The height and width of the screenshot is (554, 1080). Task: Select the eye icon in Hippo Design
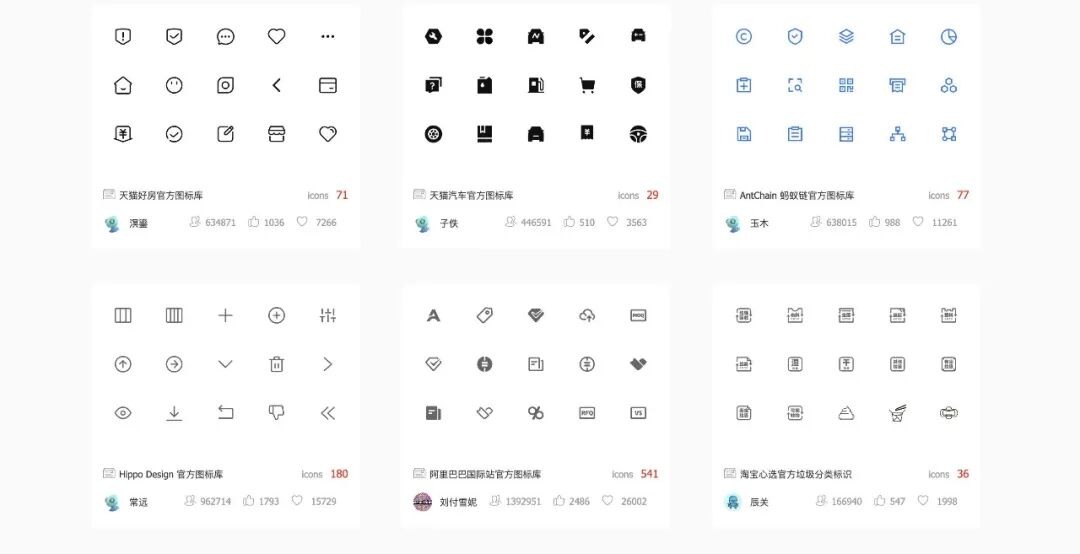[123, 413]
